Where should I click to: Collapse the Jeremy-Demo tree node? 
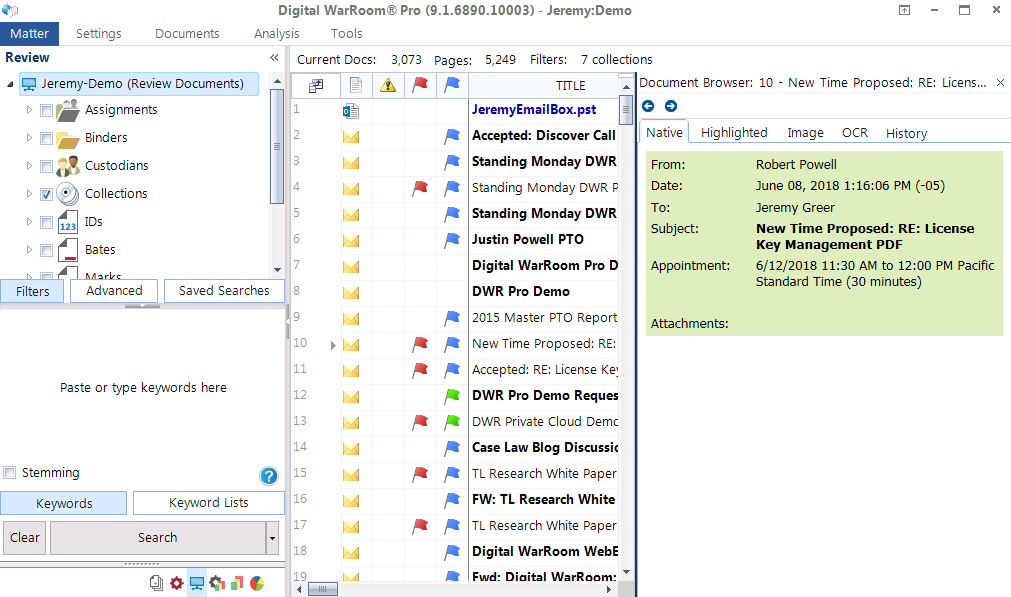click(10, 84)
